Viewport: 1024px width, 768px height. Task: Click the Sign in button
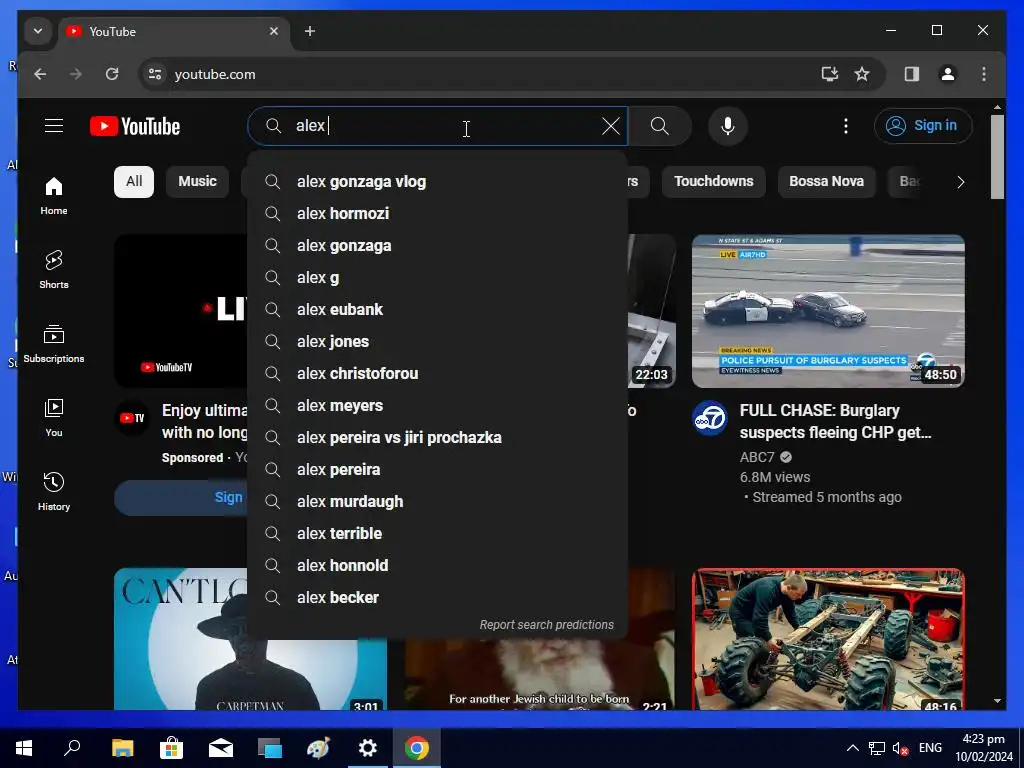tap(923, 125)
